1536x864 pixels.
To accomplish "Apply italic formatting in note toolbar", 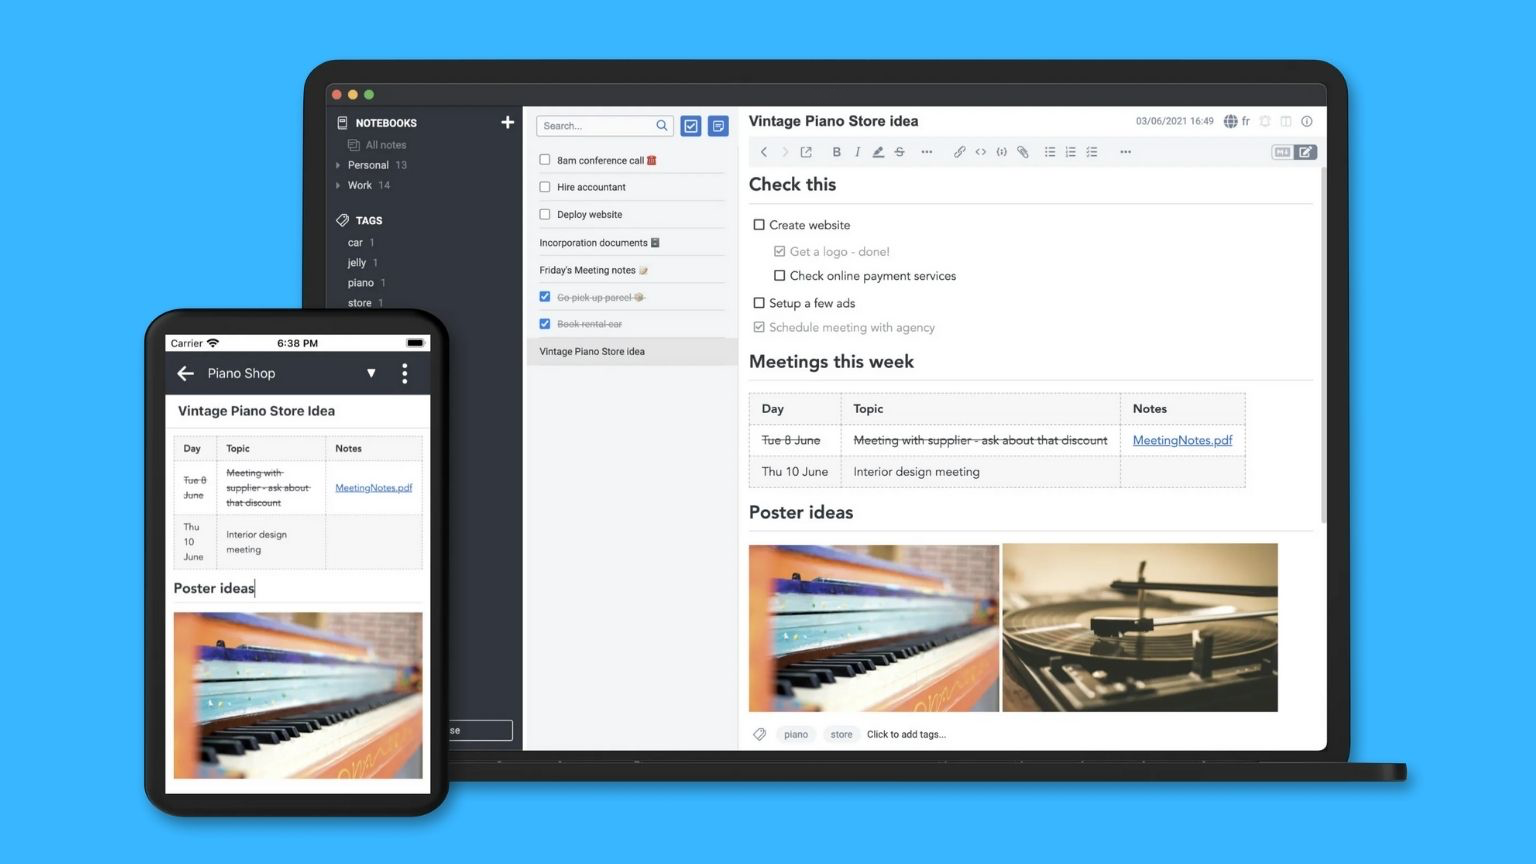I will pyautogui.click(x=857, y=152).
